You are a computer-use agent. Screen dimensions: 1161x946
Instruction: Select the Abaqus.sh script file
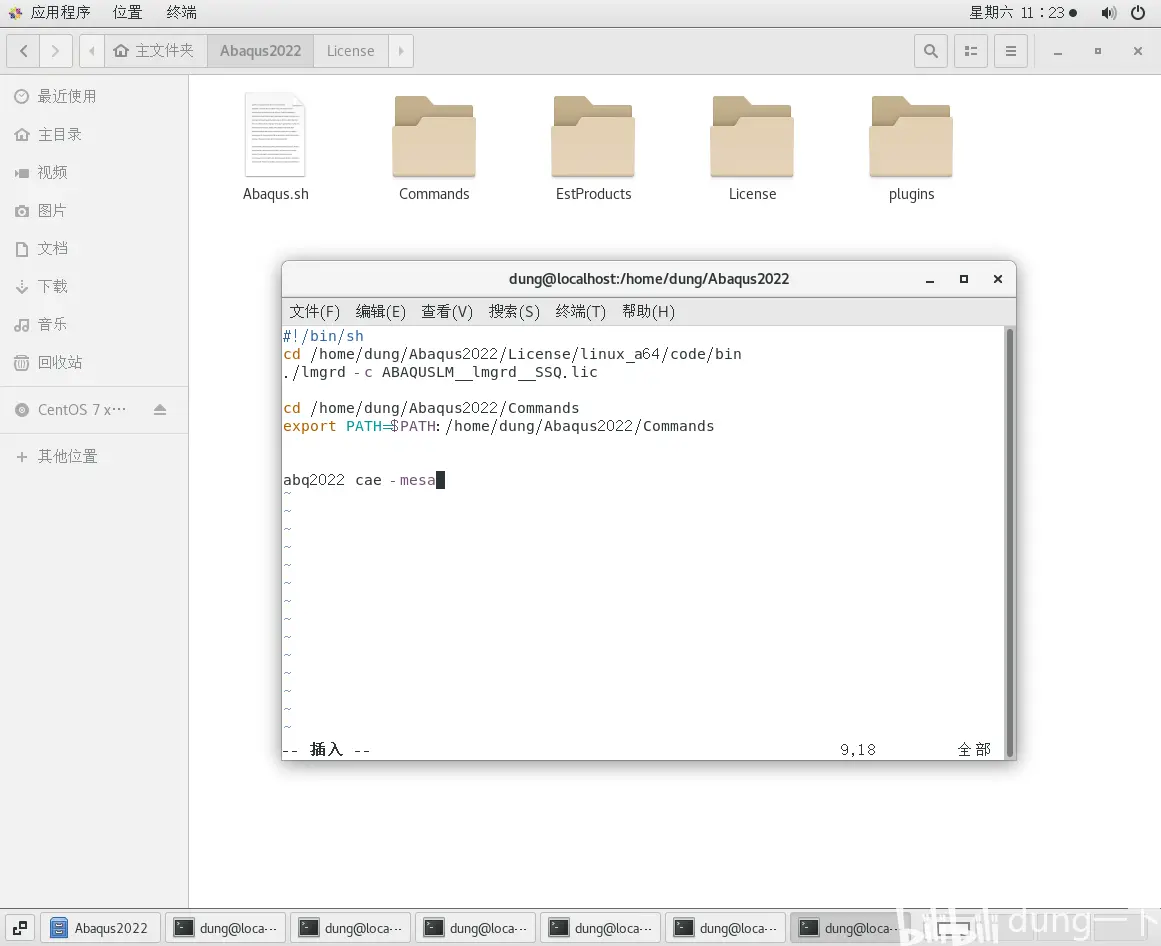click(x=275, y=147)
